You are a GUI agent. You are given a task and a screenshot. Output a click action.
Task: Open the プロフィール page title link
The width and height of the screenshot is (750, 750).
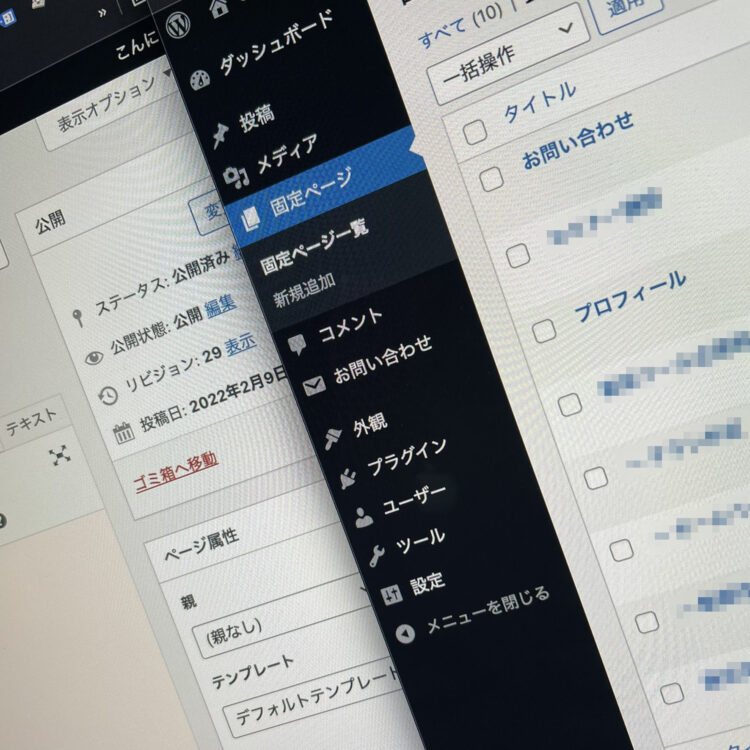(x=630, y=296)
